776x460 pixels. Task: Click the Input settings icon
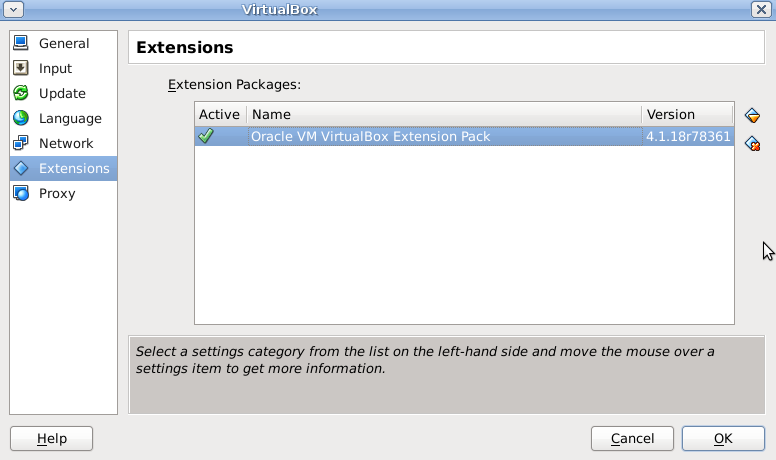point(21,68)
